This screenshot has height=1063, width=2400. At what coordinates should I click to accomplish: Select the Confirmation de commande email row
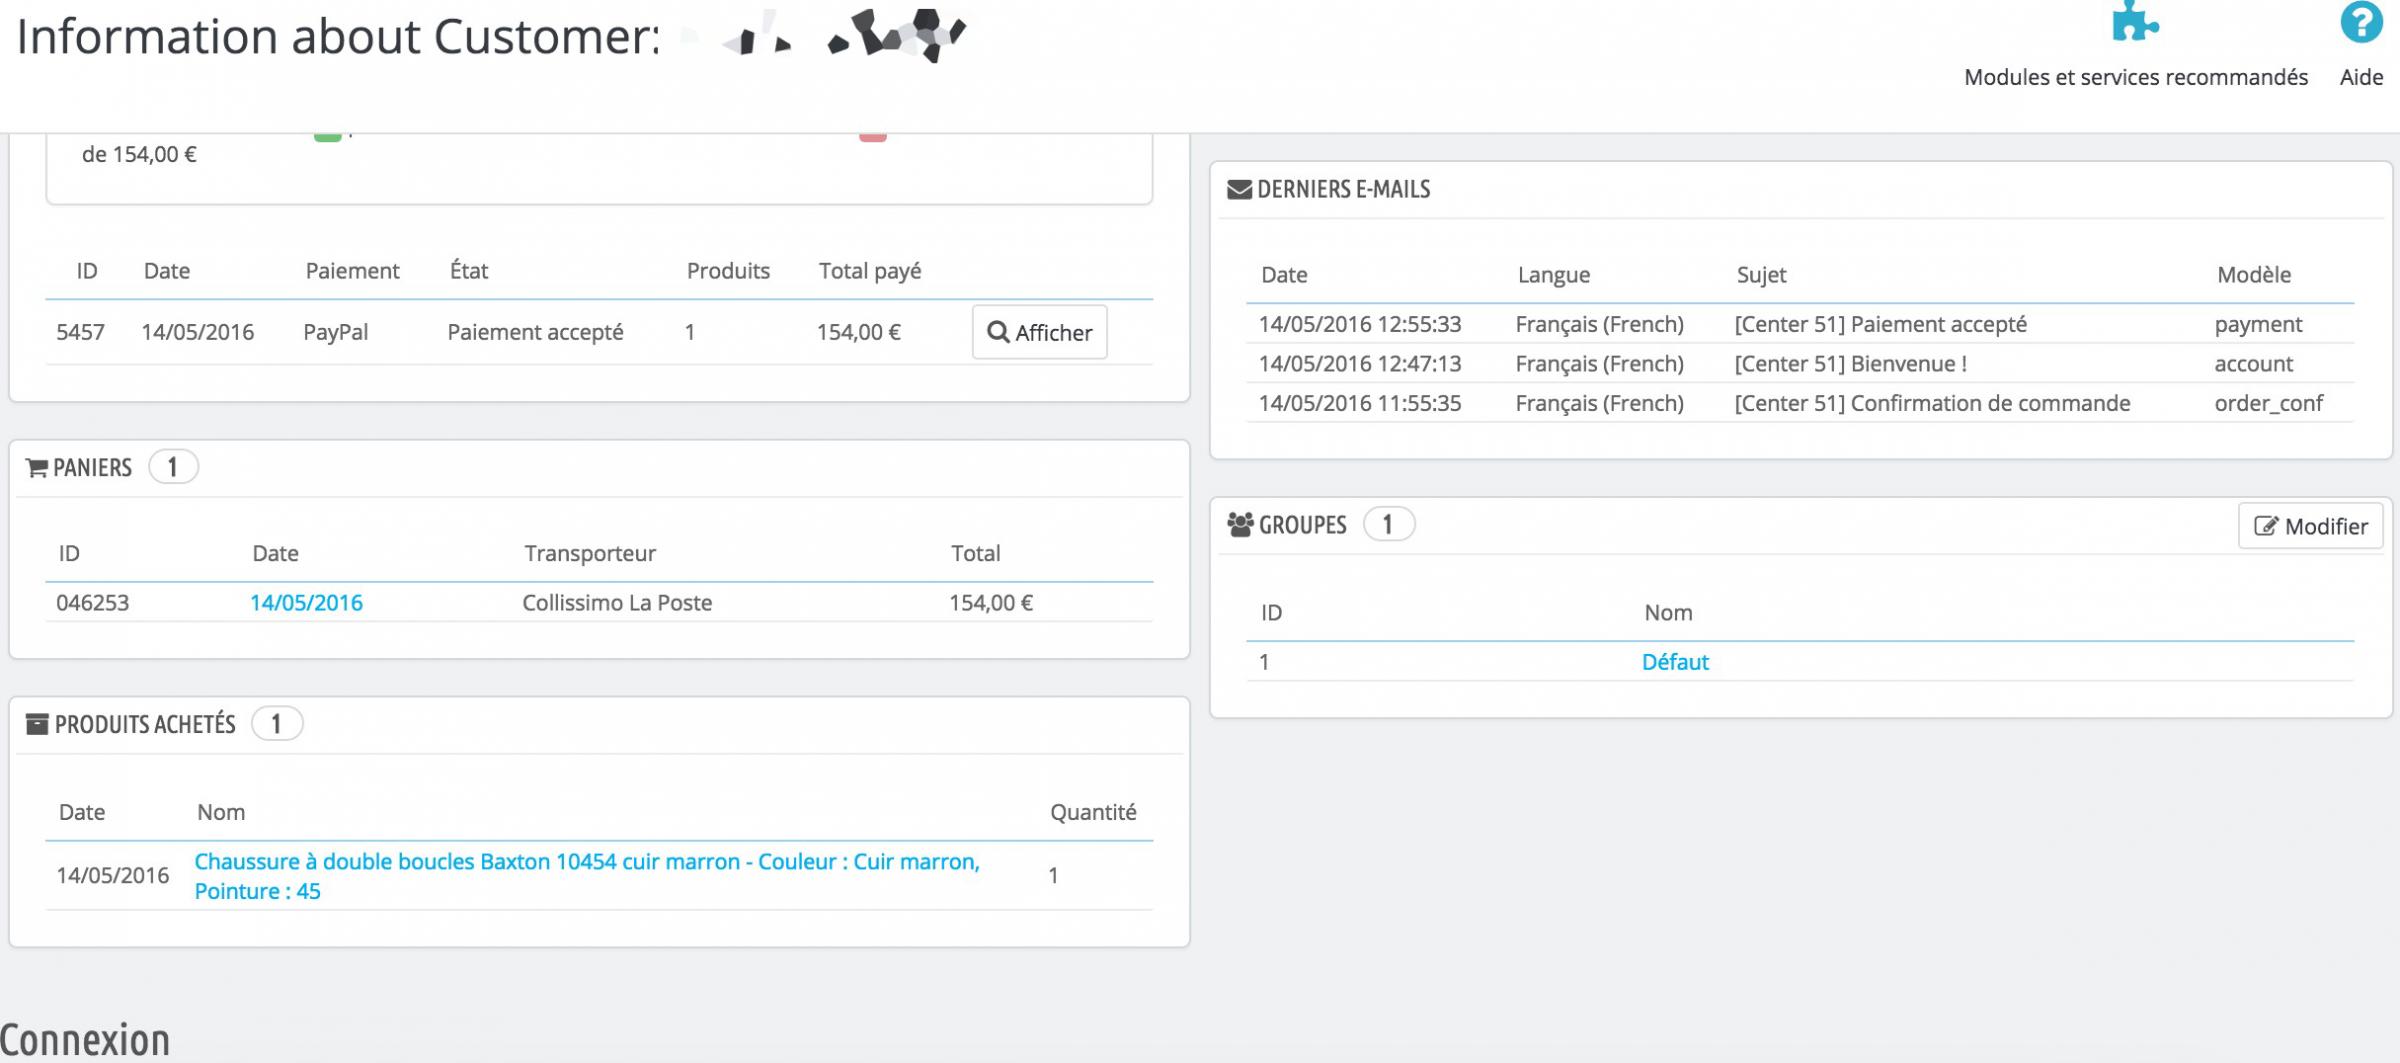pos(1800,403)
